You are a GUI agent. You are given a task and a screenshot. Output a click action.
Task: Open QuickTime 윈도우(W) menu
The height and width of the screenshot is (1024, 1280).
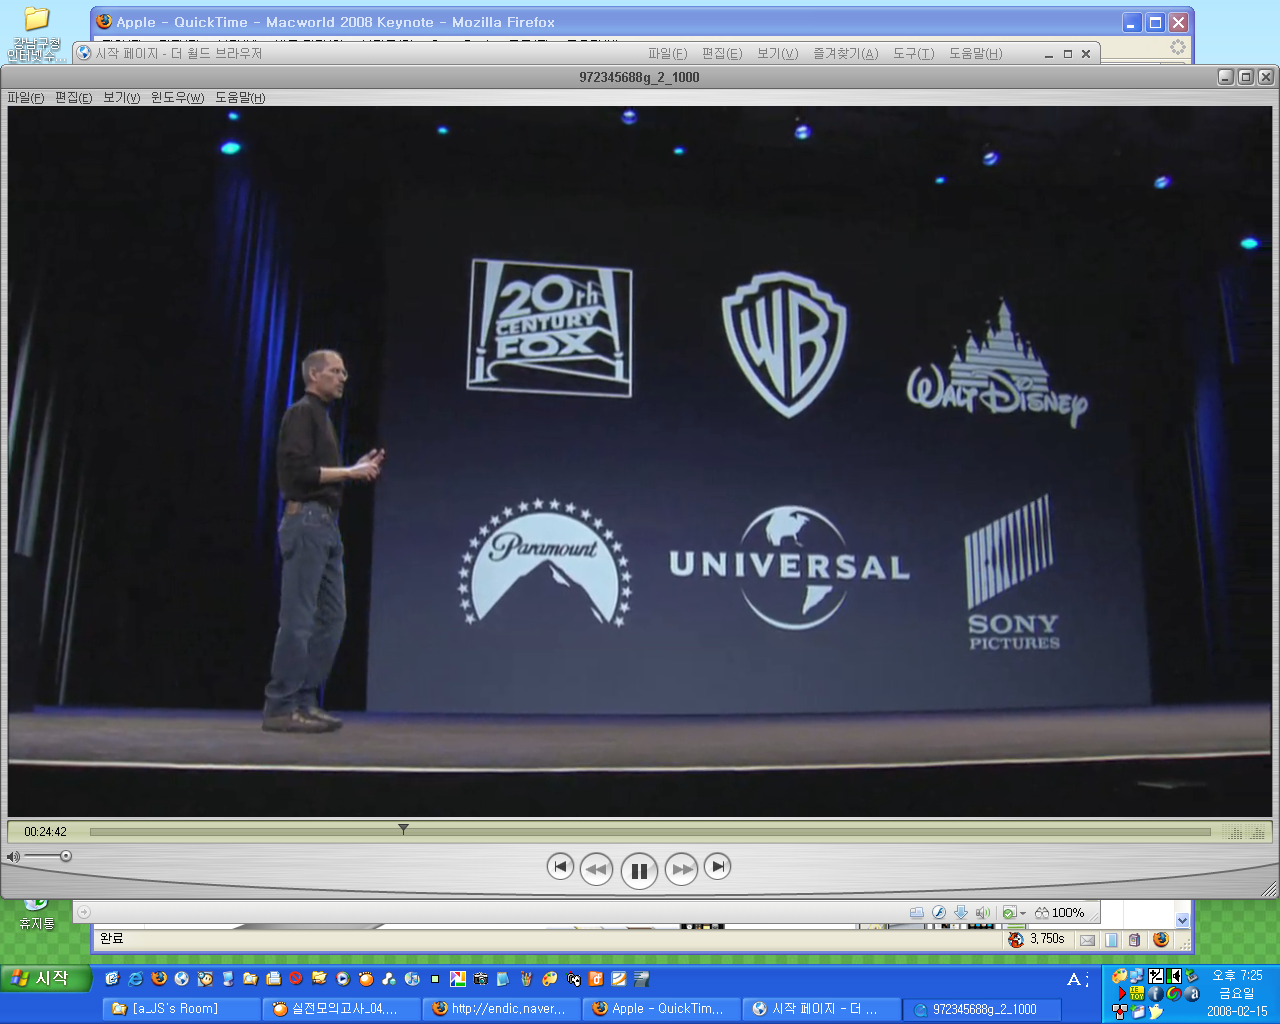(177, 98)
